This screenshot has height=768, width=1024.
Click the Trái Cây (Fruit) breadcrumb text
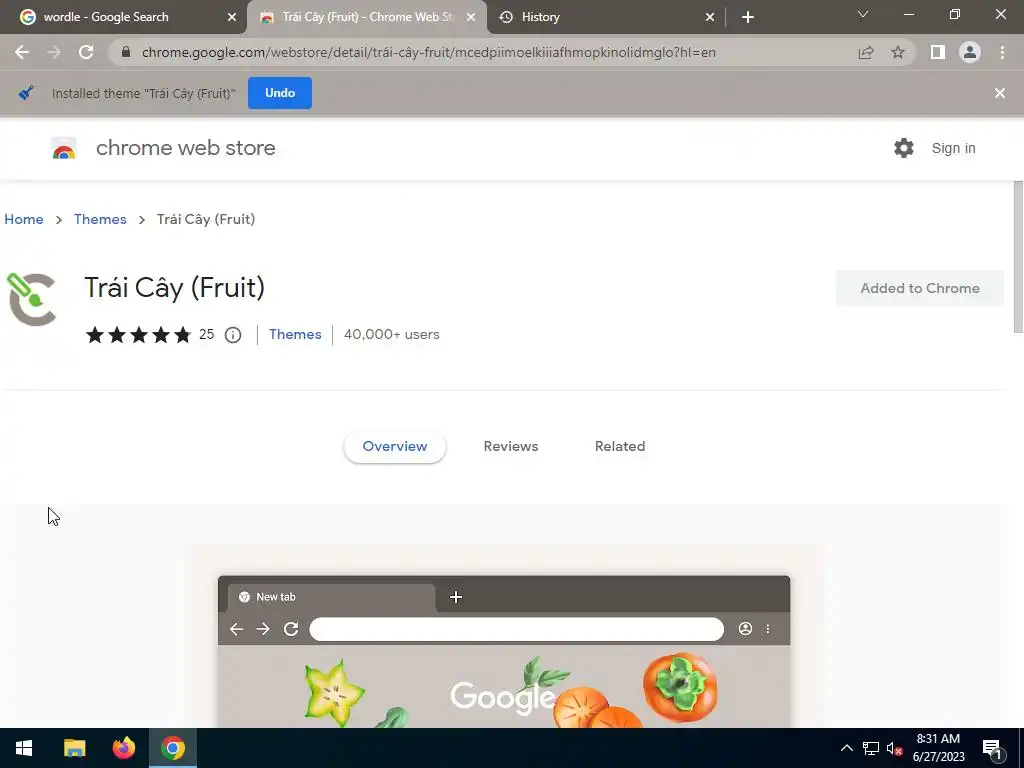point(206,219)
